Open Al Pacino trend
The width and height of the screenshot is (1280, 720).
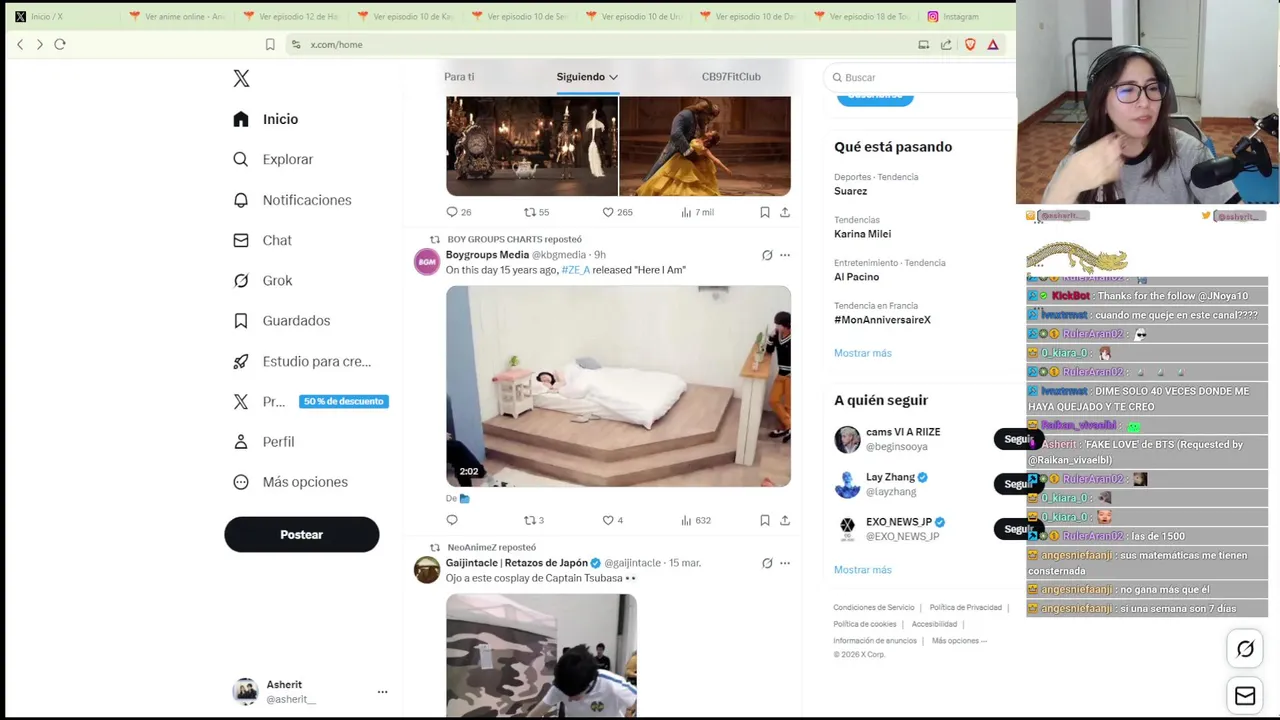pyautogui.click(x=857, y=277)
